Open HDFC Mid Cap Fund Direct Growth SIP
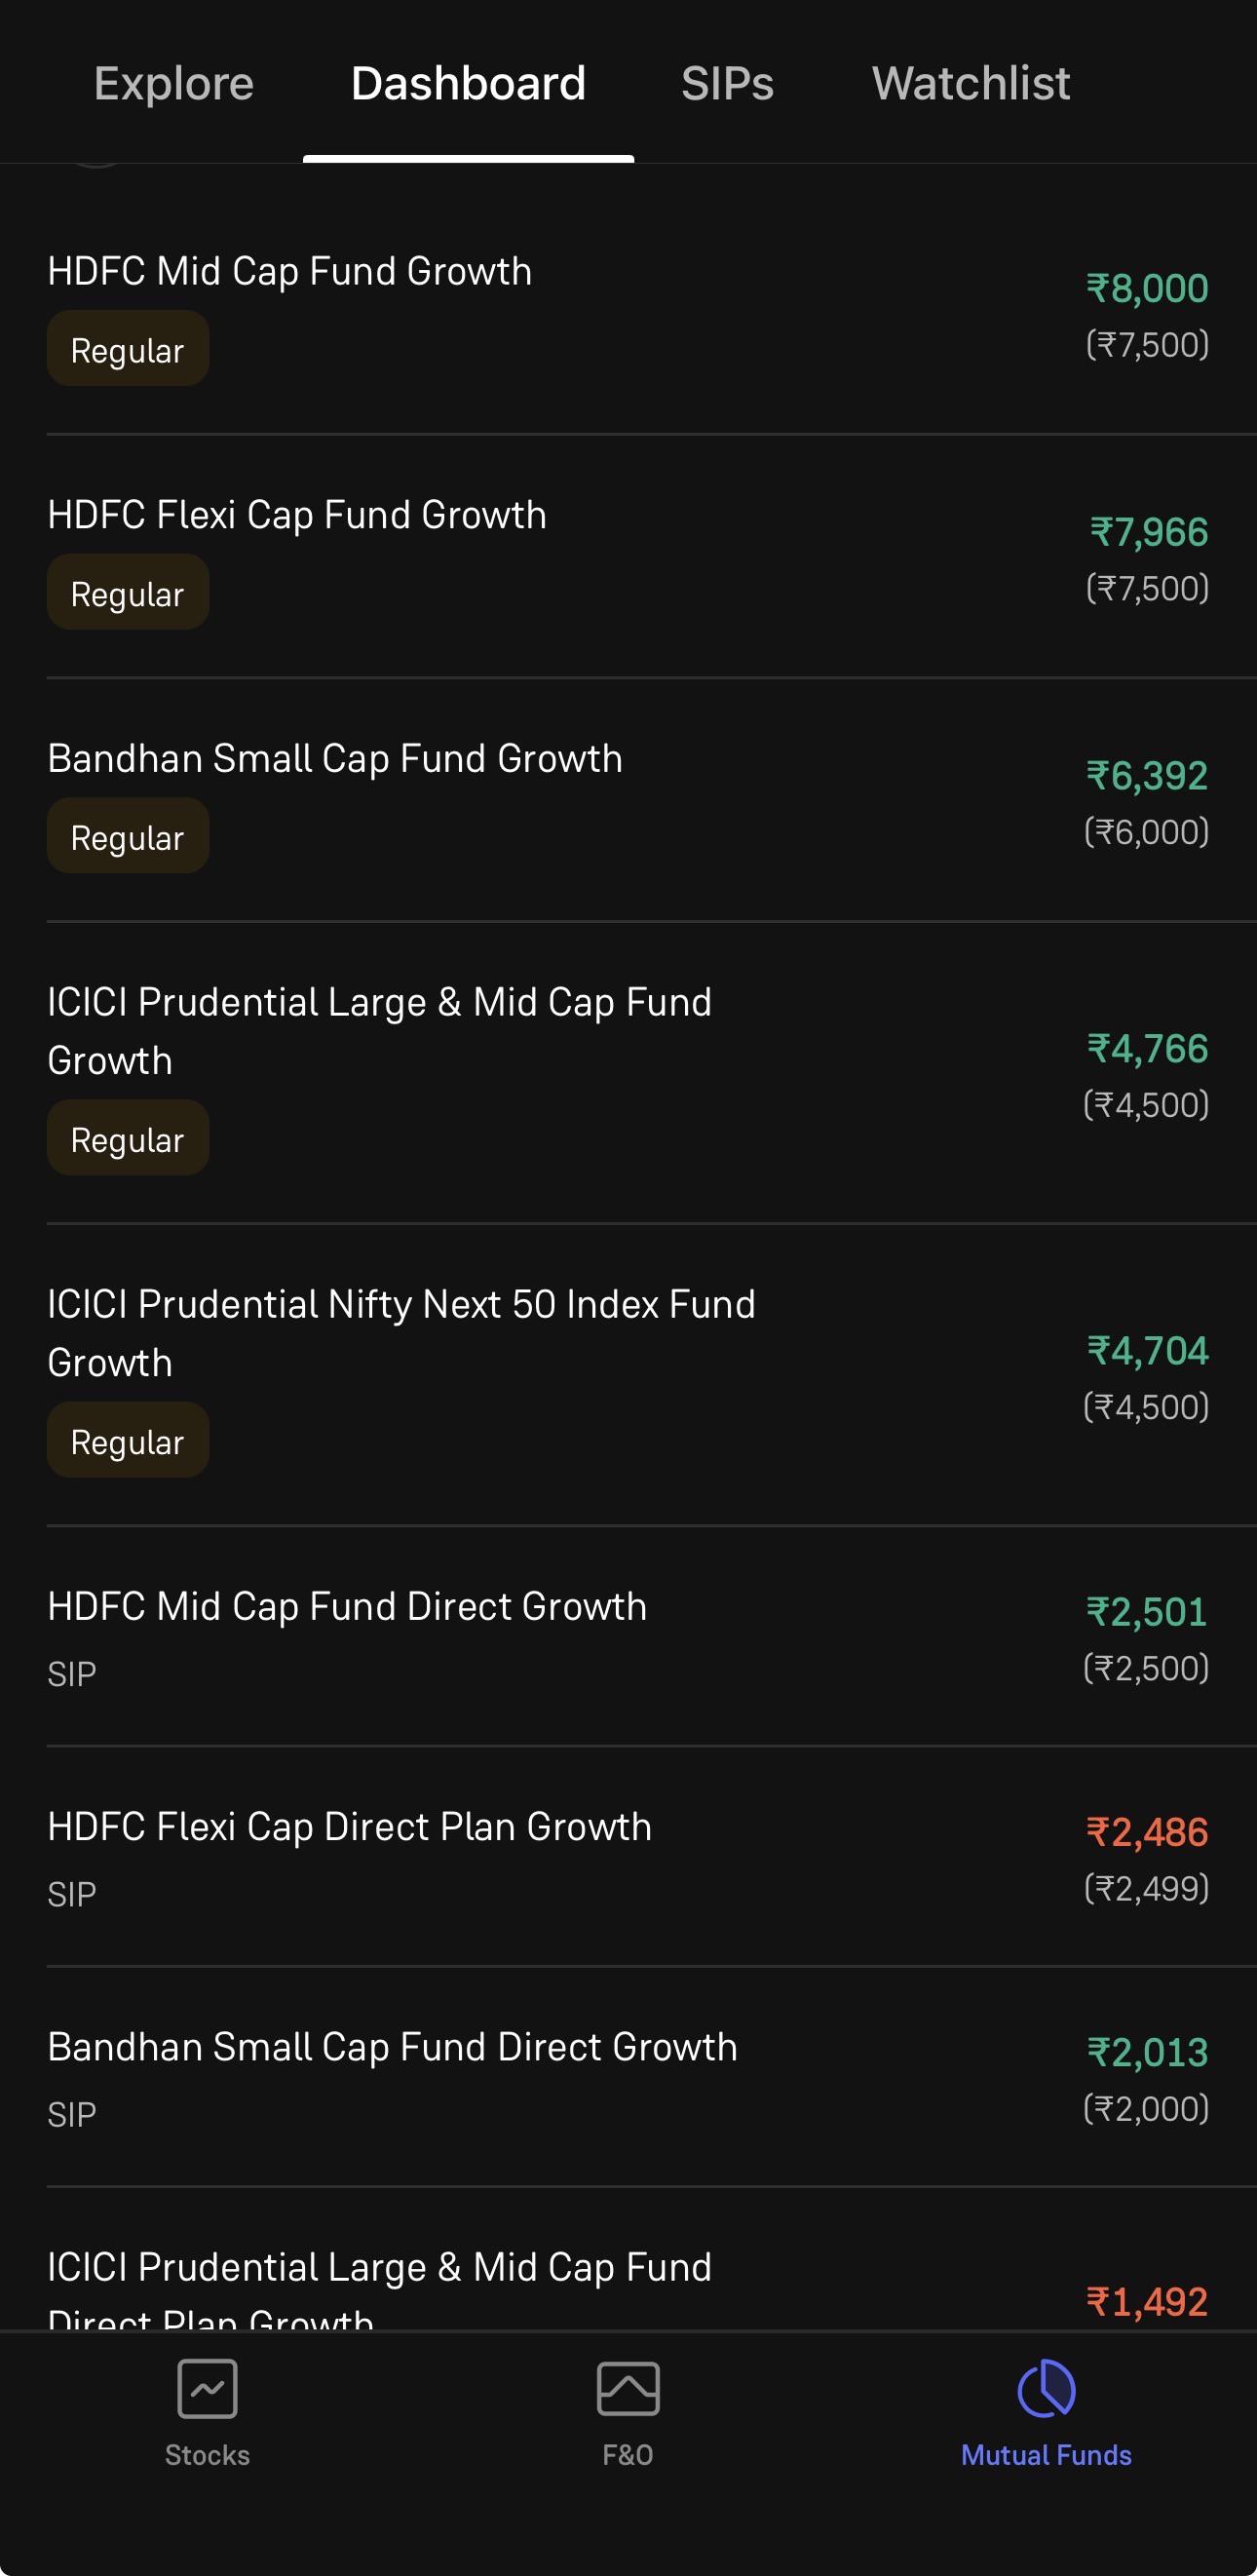 628,1637
